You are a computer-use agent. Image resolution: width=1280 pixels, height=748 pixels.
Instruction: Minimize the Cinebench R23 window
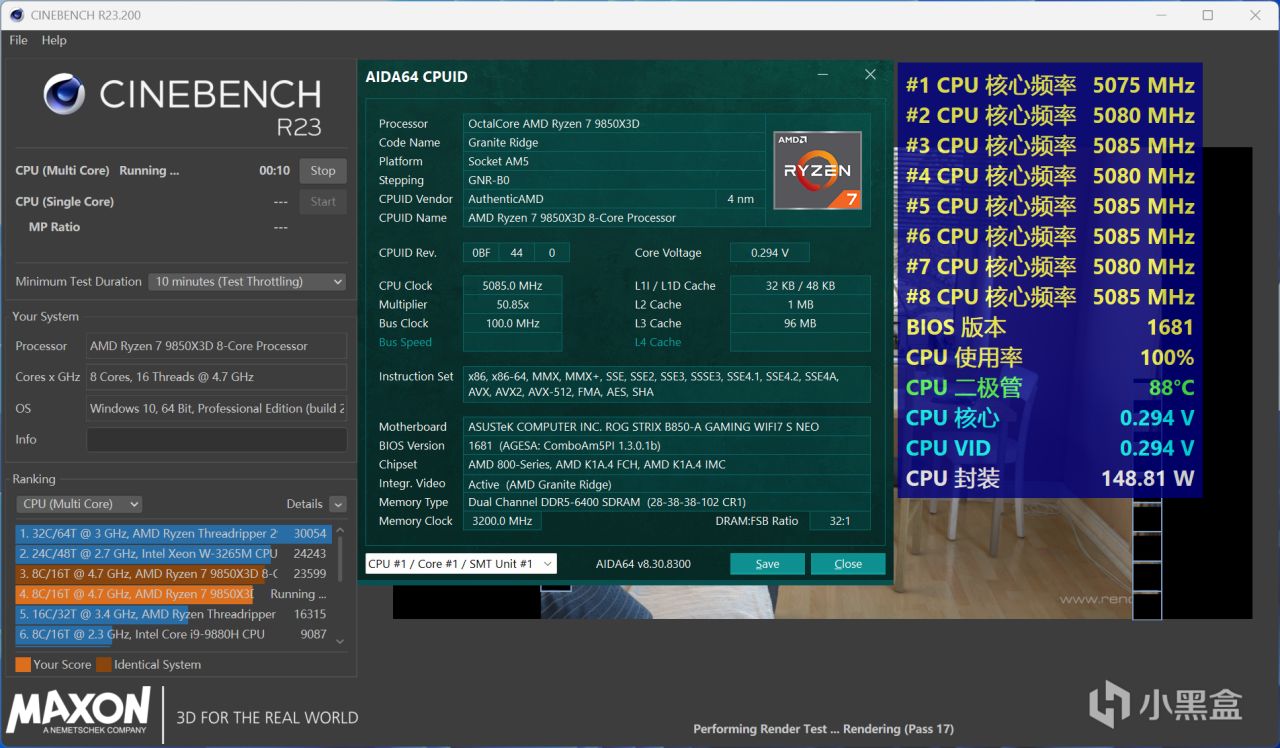[x=1162, y=15]
